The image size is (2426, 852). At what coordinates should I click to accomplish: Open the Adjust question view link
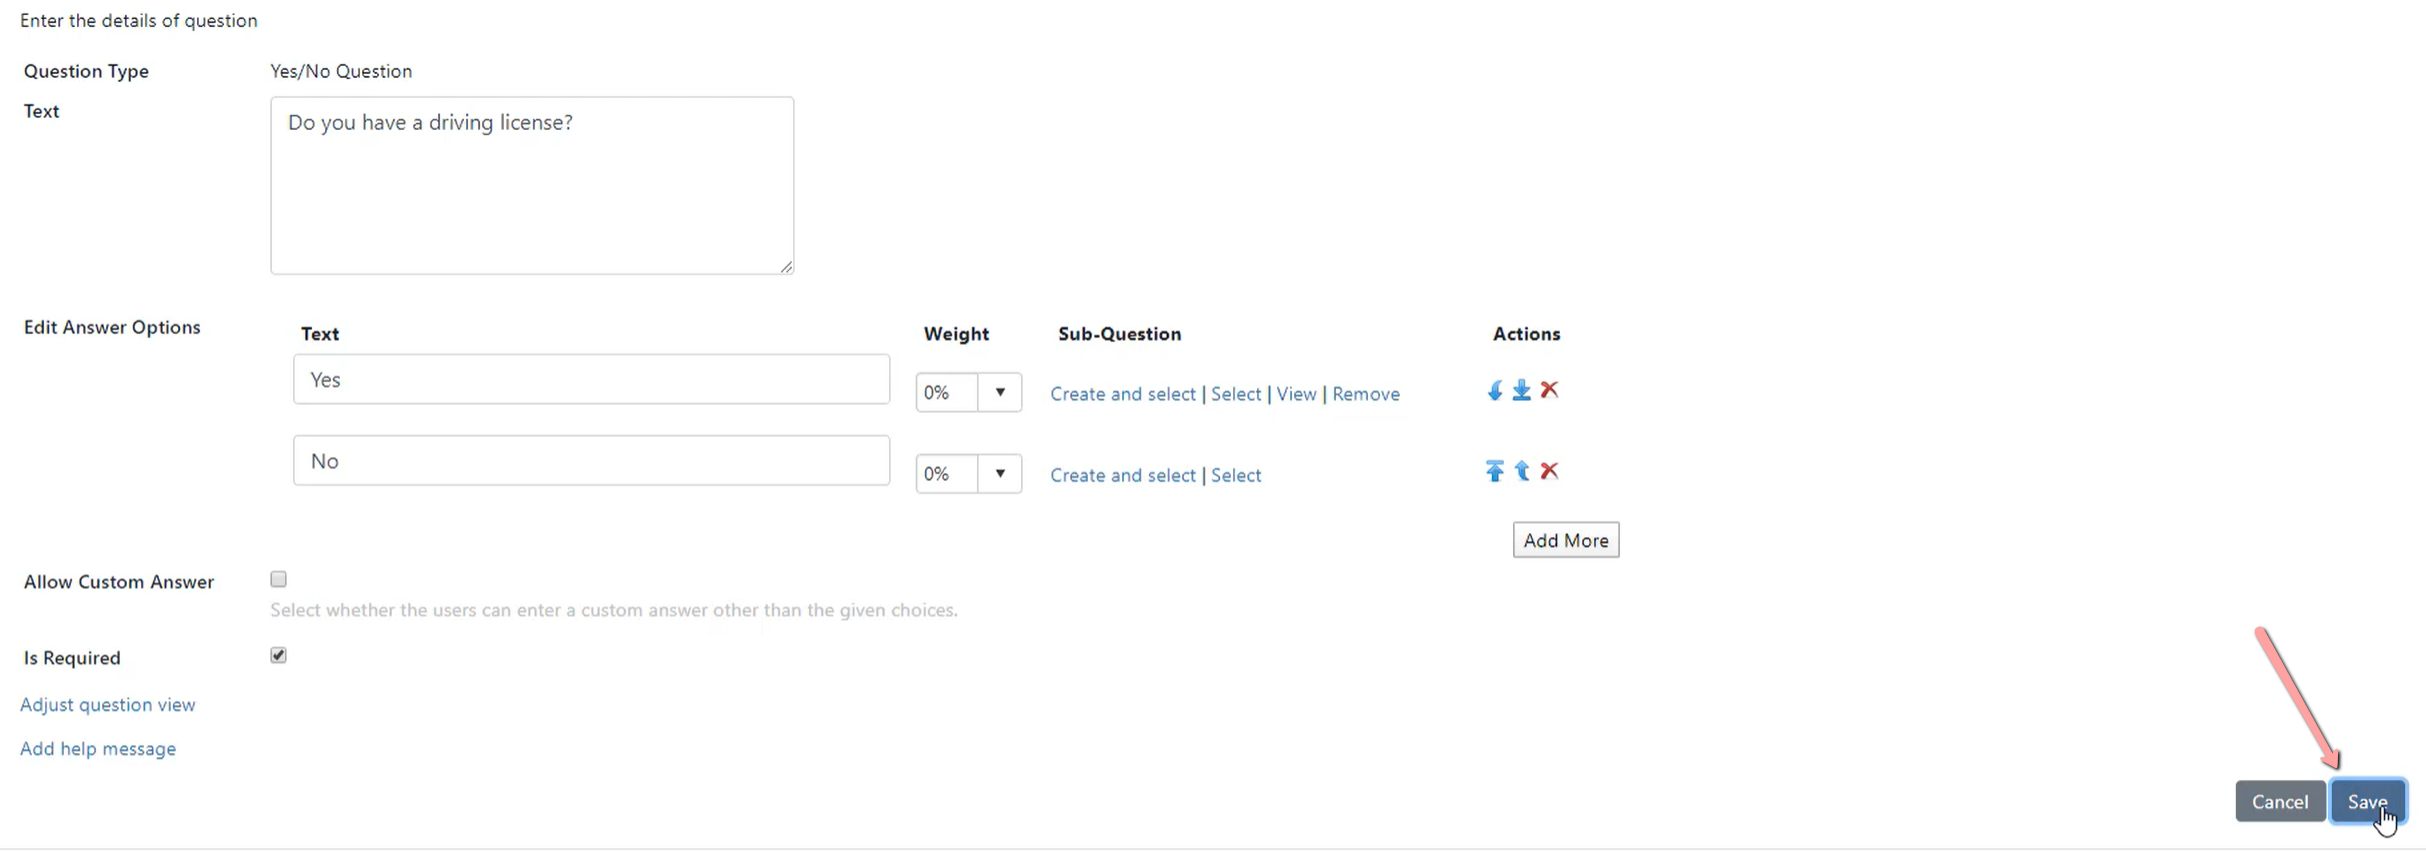tap(107, 705)
